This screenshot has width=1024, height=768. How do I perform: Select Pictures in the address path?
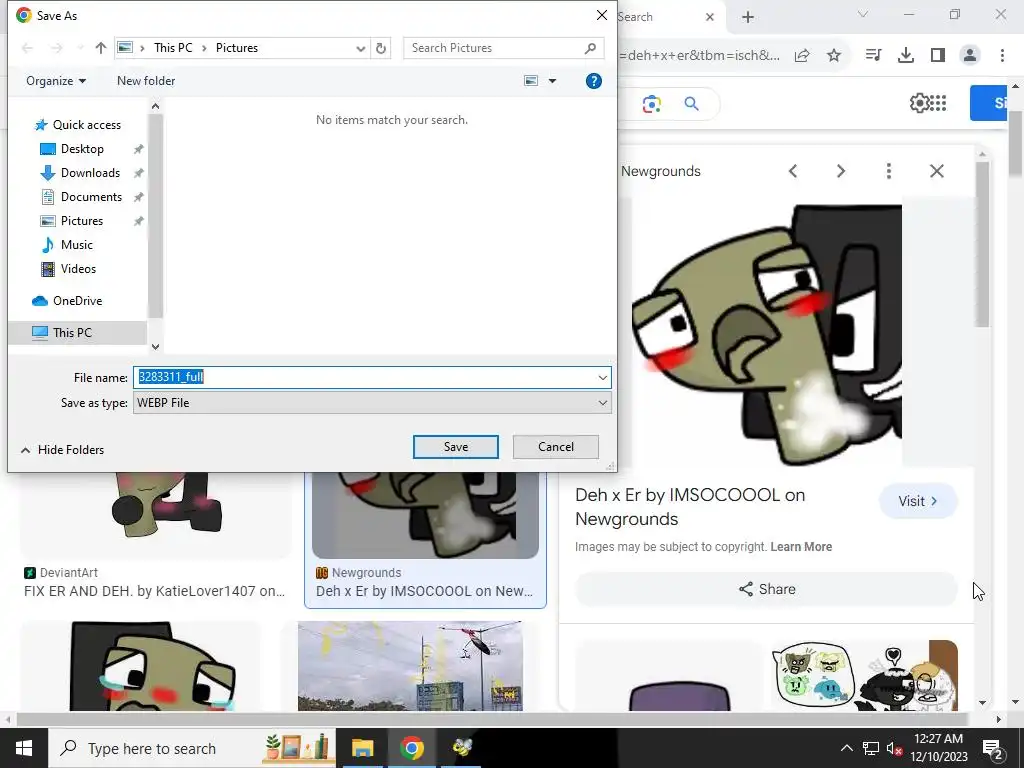(x=236, y=48)
